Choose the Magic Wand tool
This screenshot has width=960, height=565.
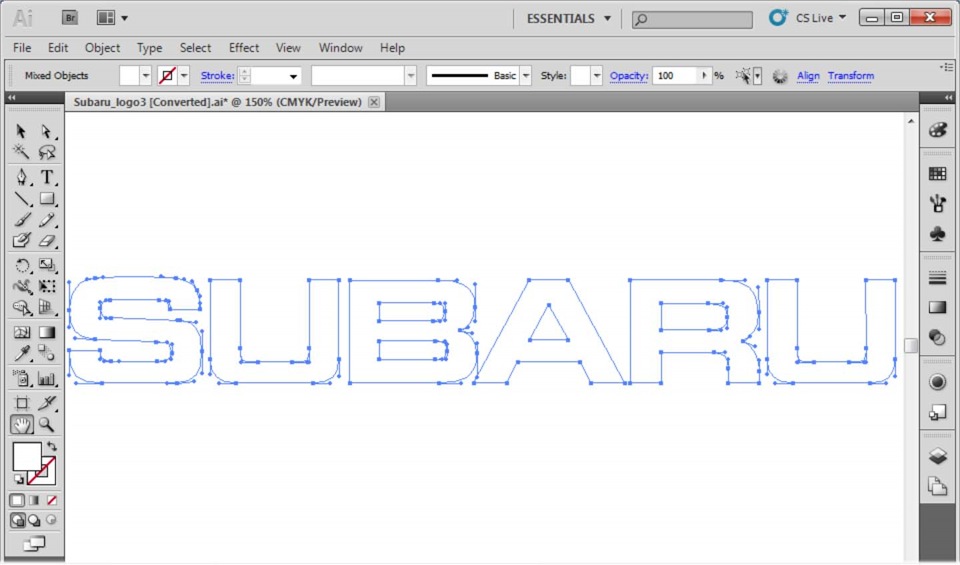pos(21,152)
